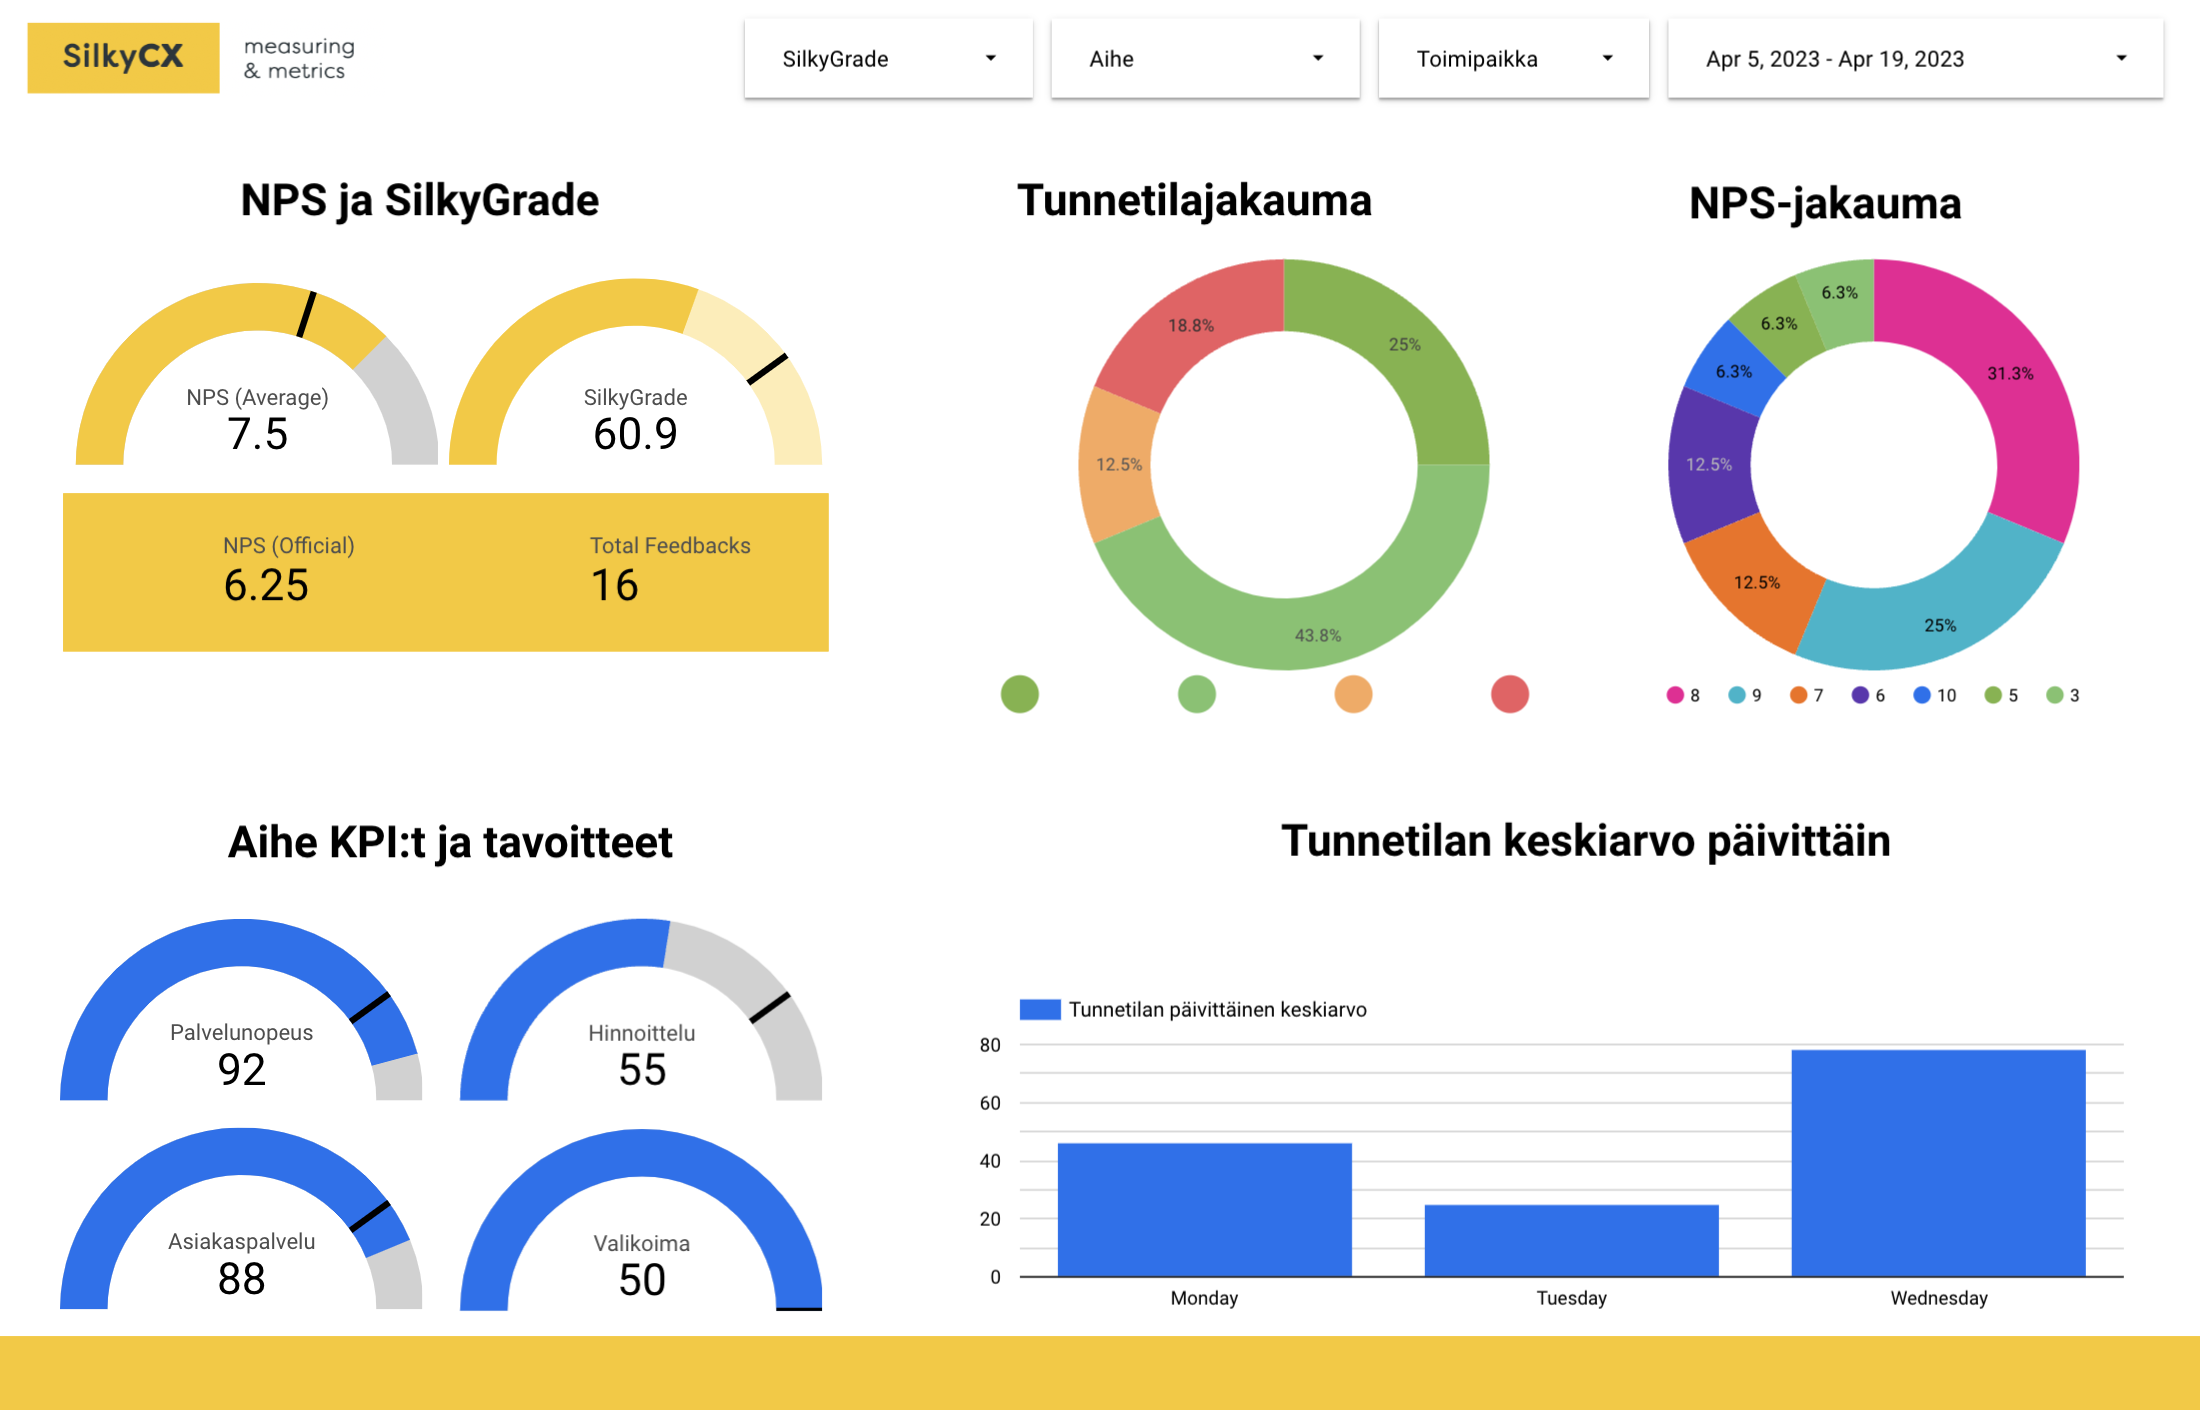Click the dark green legend dot under Tunnetilajakauma
The height and width of the screenshot is (1410, 2200).
pos(1019,694)
